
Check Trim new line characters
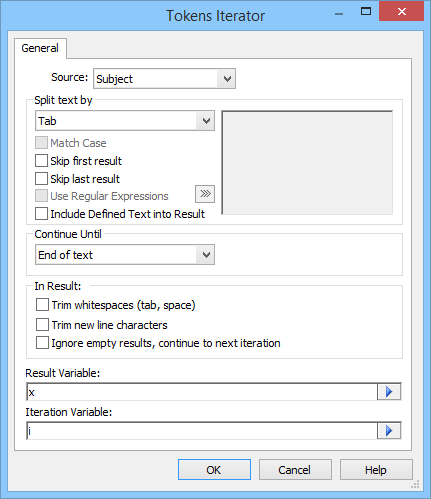pyautogui.click(x=42, y=324)
